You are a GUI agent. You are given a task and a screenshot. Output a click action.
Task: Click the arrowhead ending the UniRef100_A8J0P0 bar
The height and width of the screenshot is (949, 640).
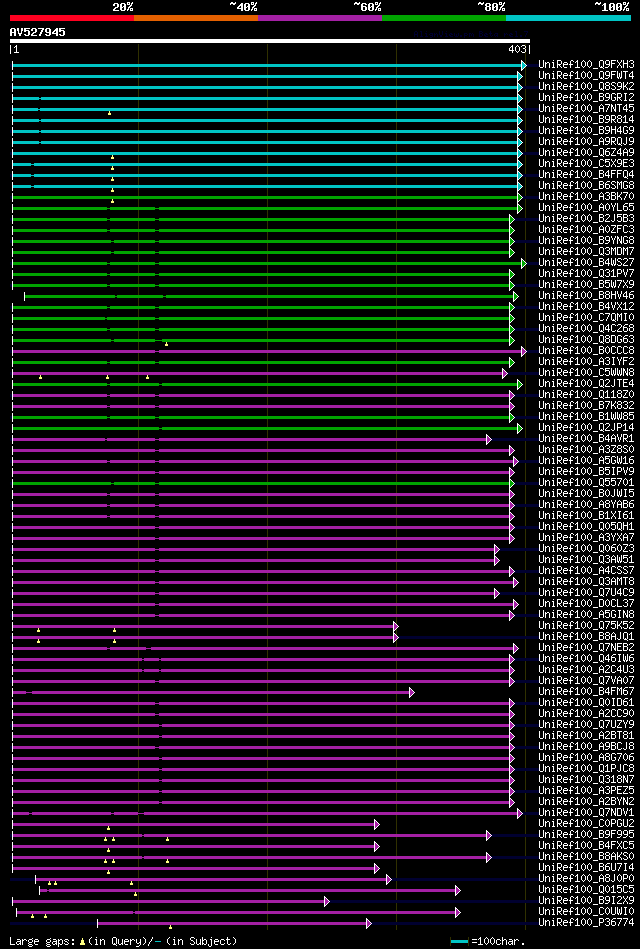coord(389,879)
